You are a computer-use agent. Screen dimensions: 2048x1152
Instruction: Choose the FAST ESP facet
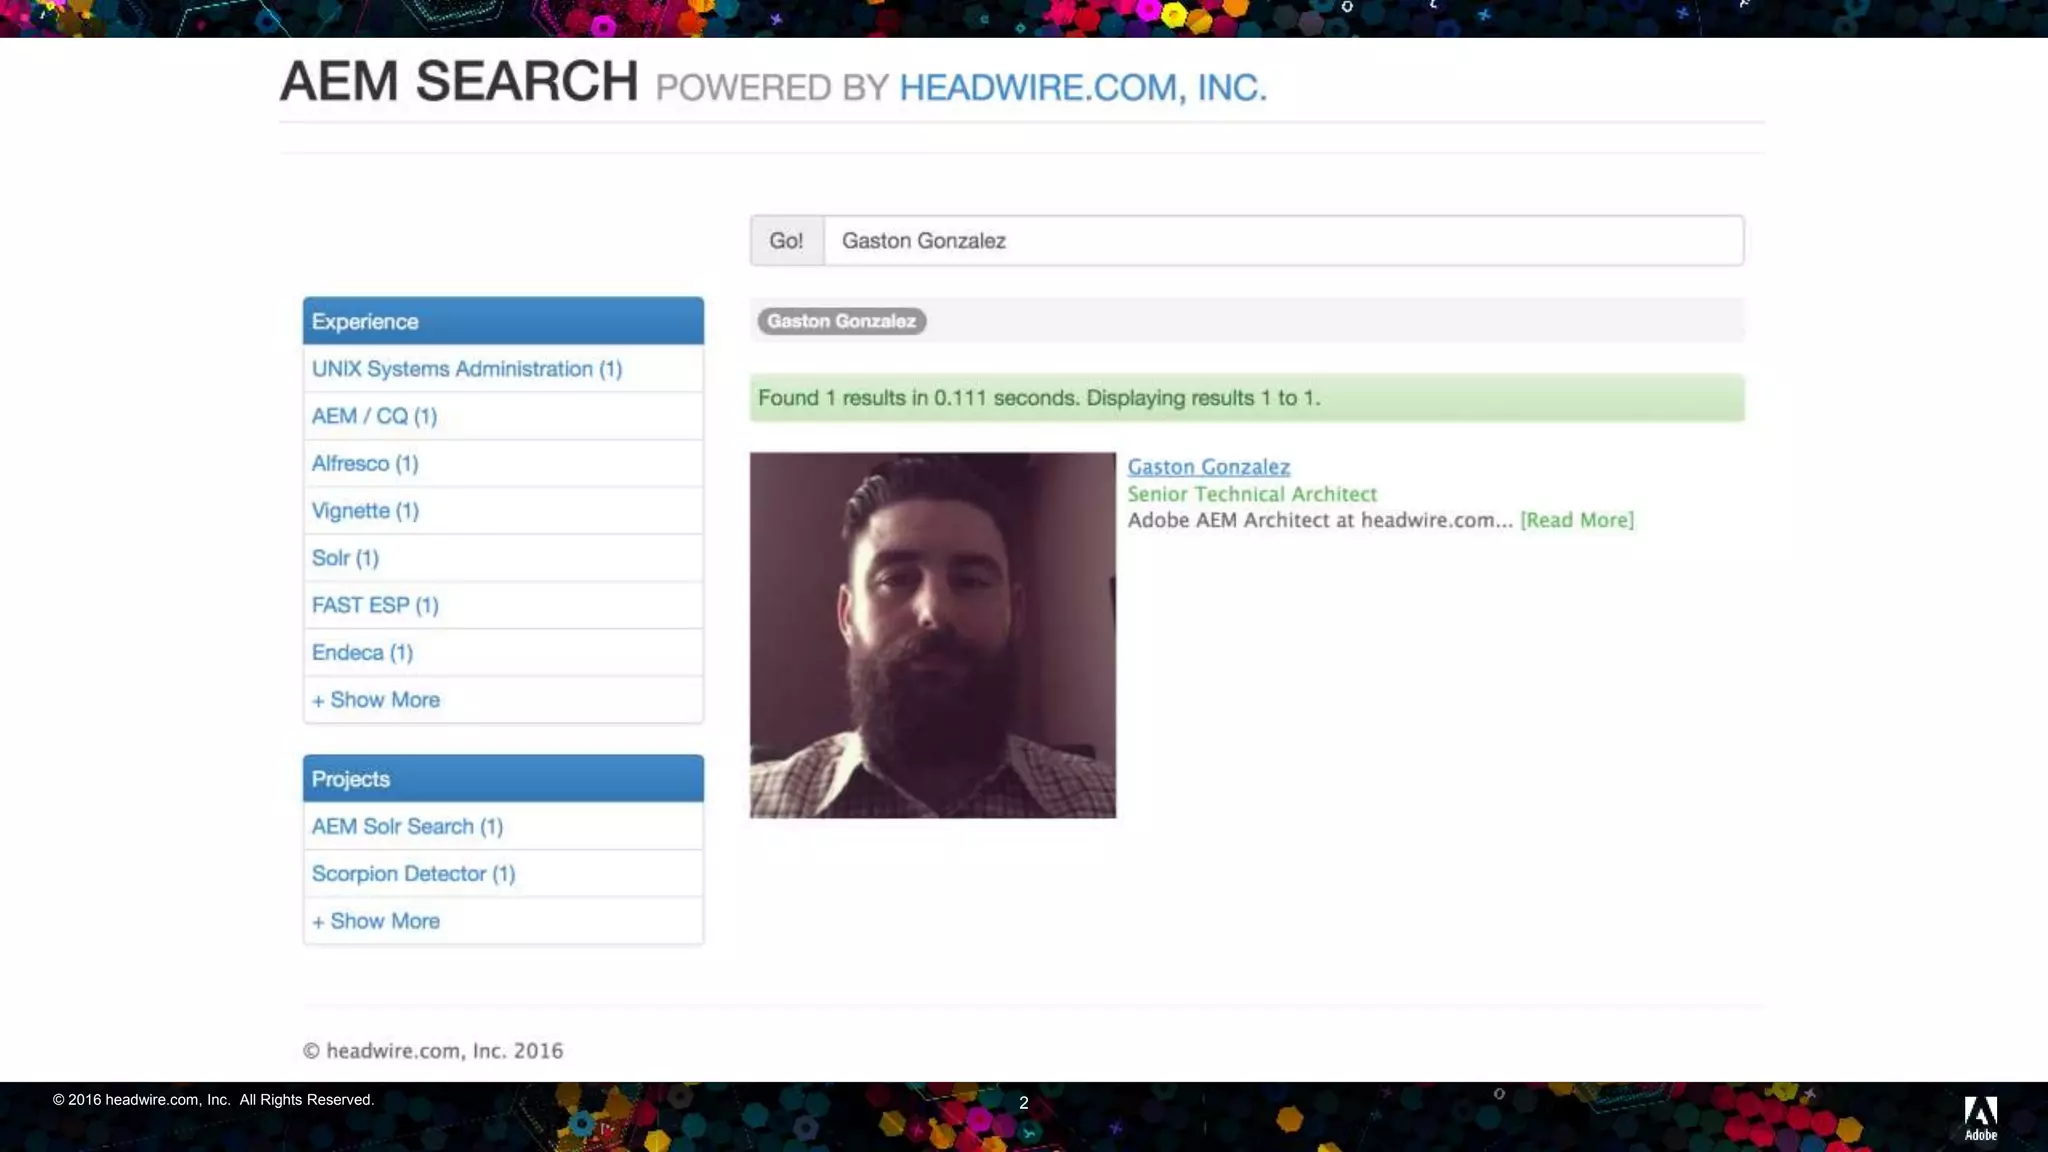[x=374, y=606]
